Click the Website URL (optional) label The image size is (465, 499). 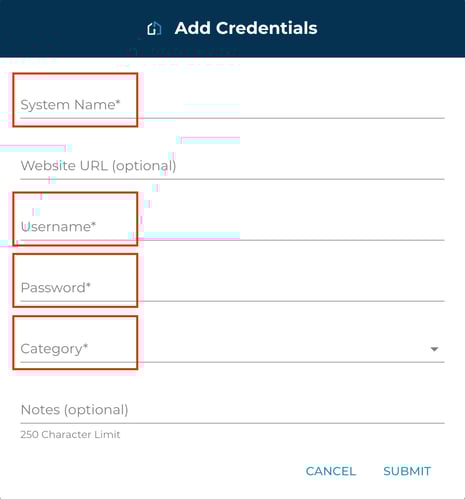point(98,166)
